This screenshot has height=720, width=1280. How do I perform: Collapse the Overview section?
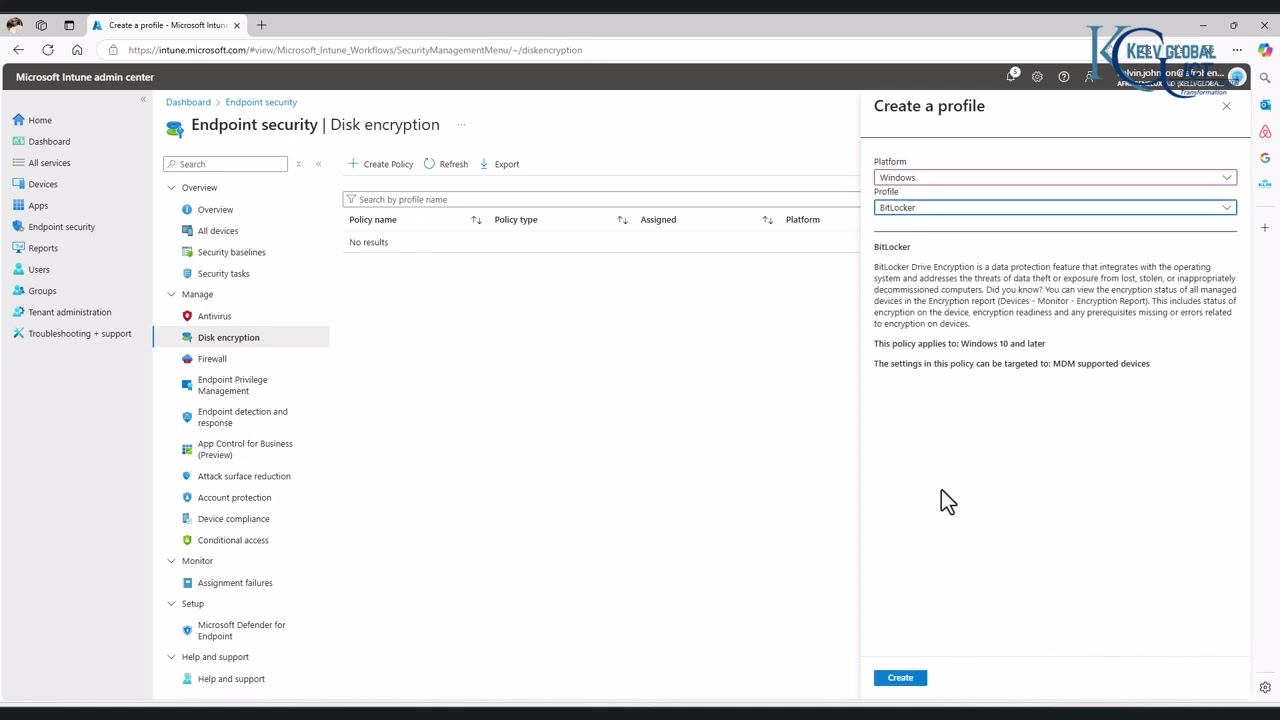pos(171,188)
